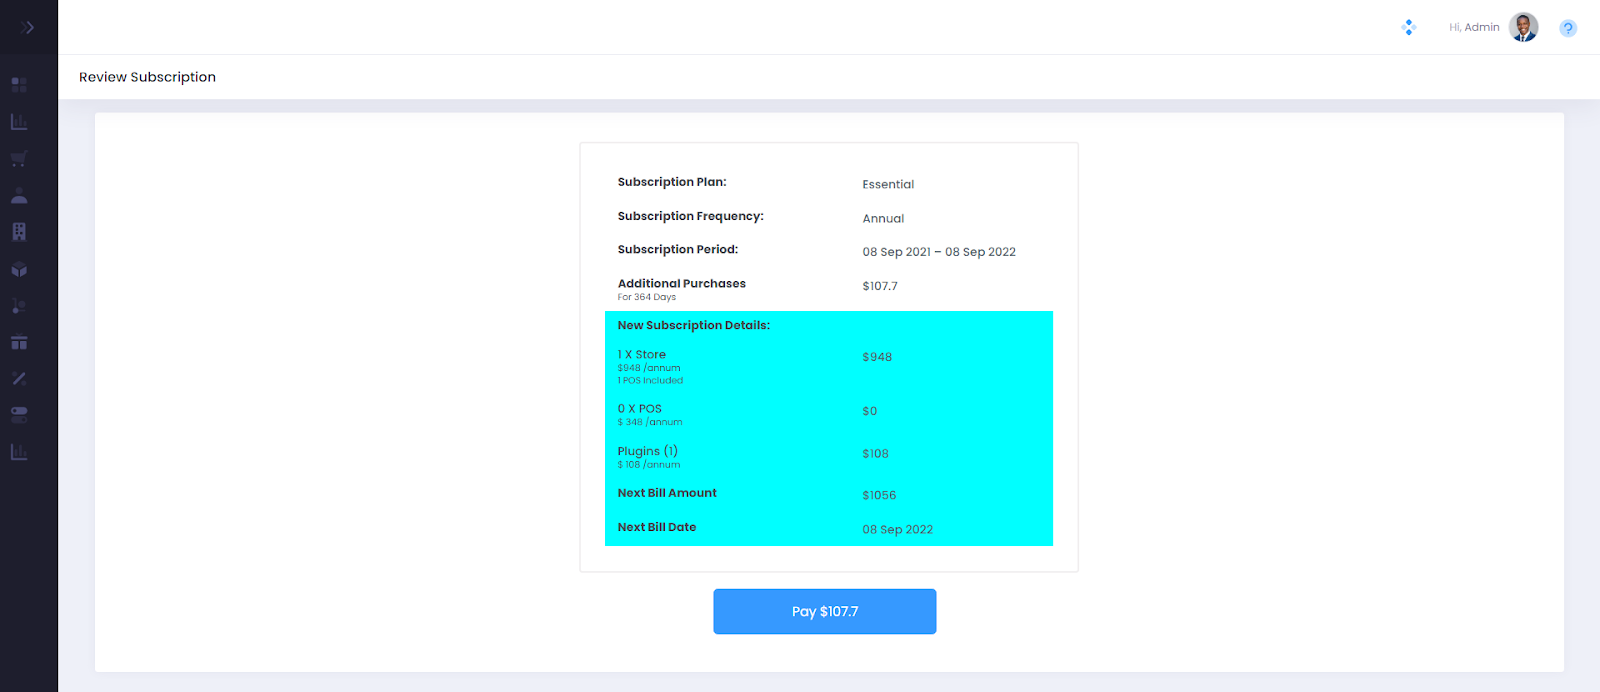Image resolution: width=1600 pixels, height=692 pixels.
Task: Open the person icon in sidebar
Action: click(19, 195)
